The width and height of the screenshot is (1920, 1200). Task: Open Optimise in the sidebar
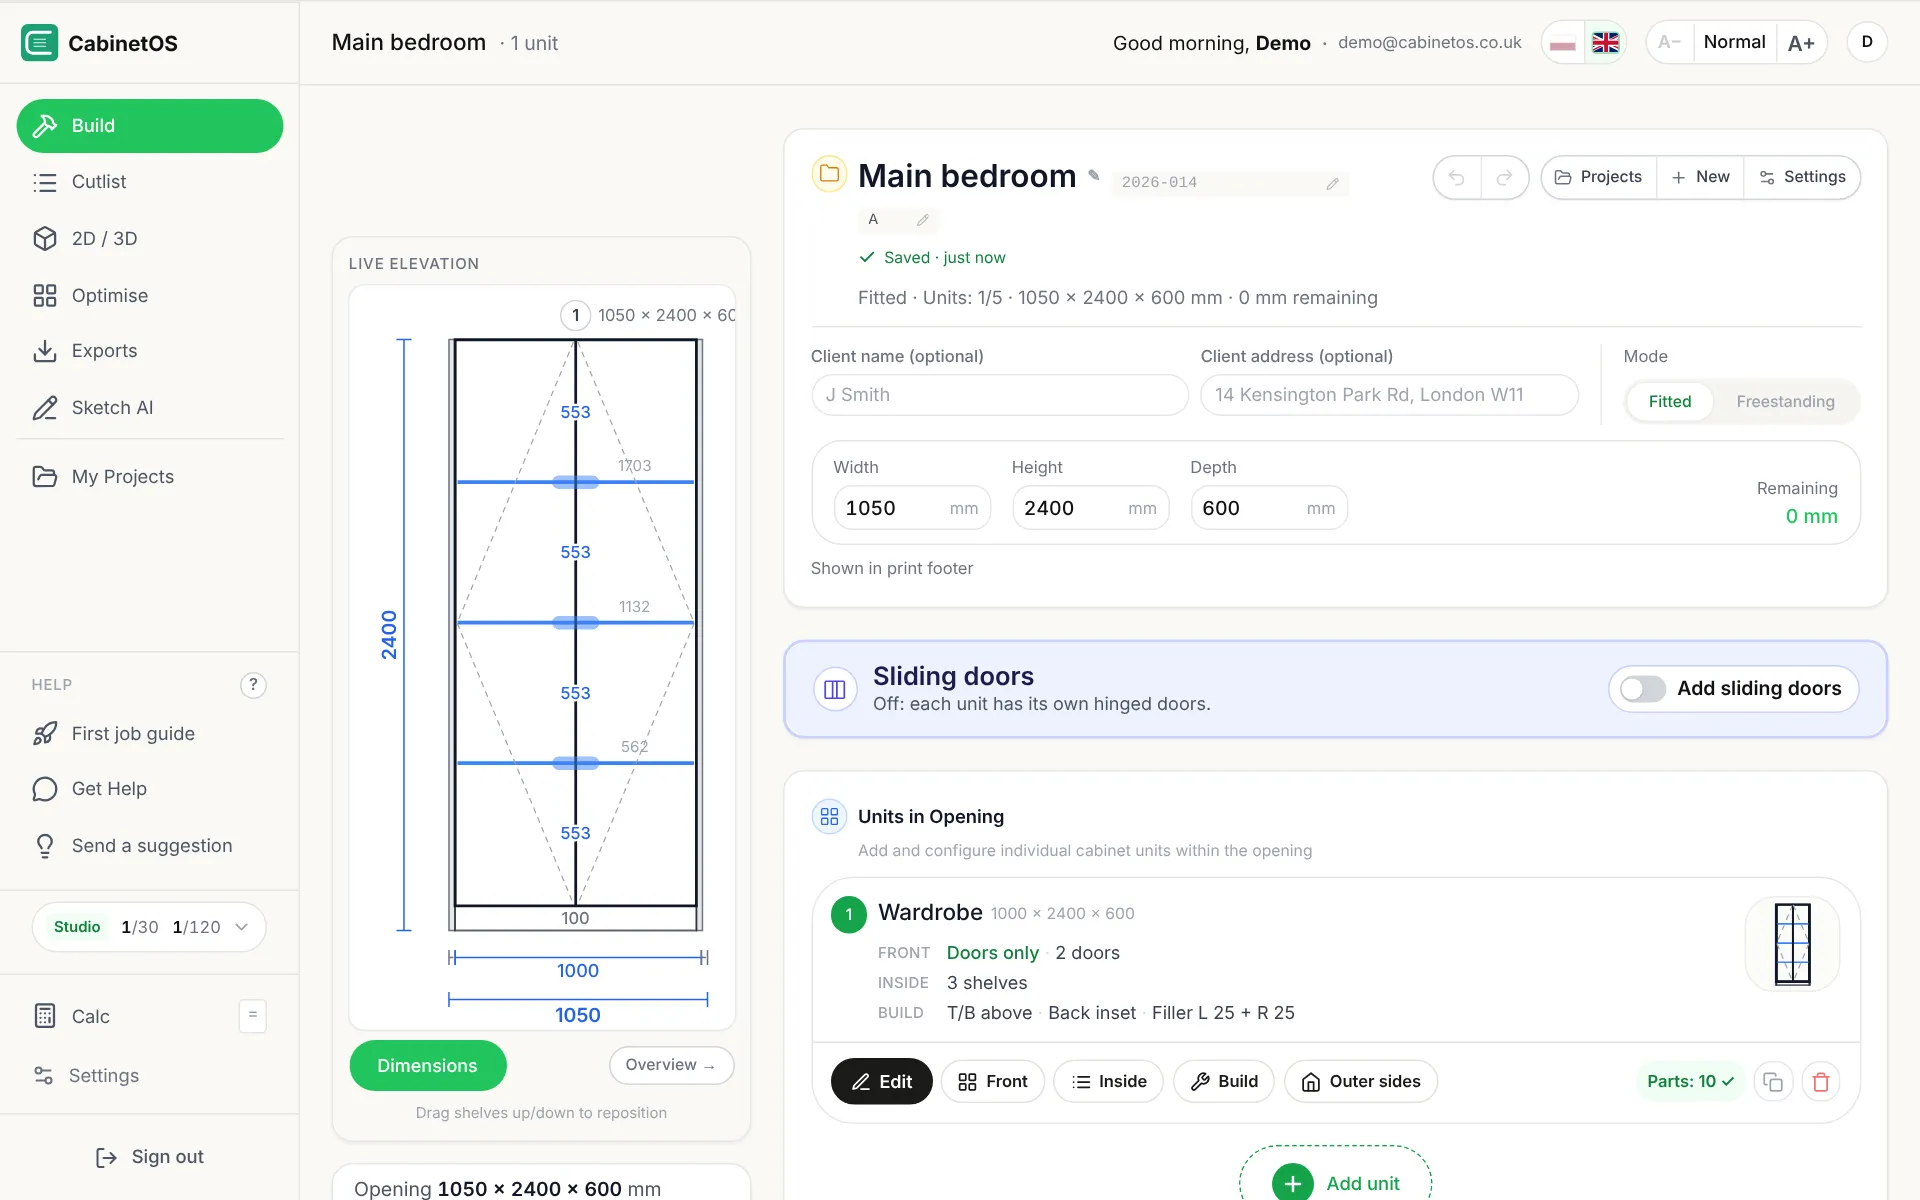click(x=150, y=296)
